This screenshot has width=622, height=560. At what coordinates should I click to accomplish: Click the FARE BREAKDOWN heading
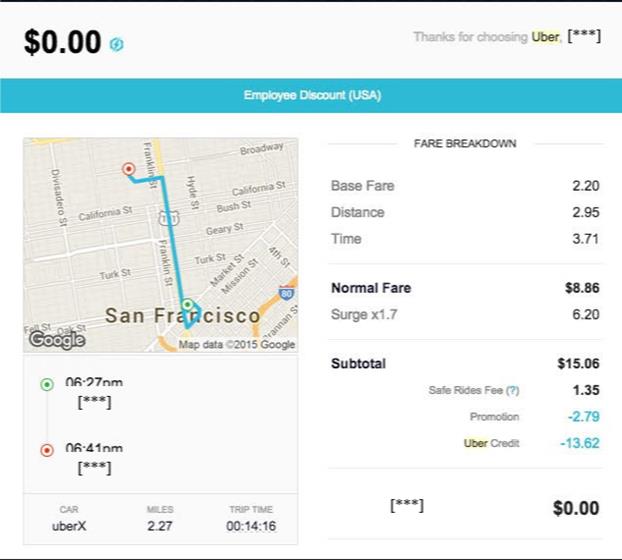[x=465, y=144]
